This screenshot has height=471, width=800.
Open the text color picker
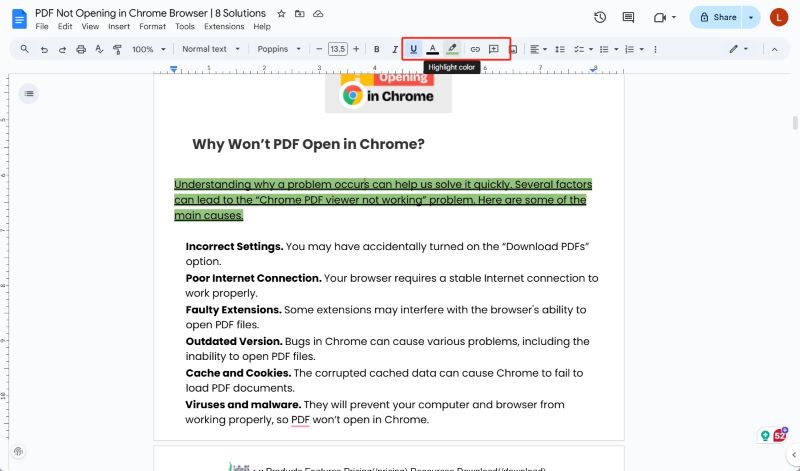click(432, 49)
